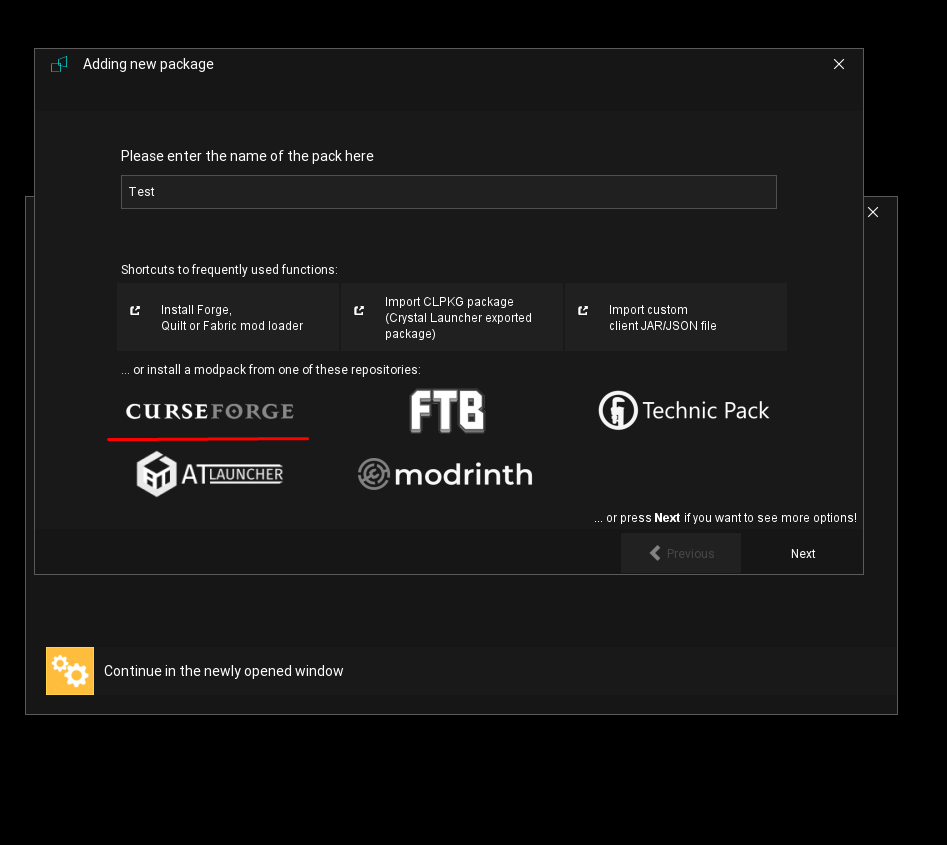Open the CurseForge modpack repository
Viewport: 947px width, 845px height.
(x=209, y=411)
